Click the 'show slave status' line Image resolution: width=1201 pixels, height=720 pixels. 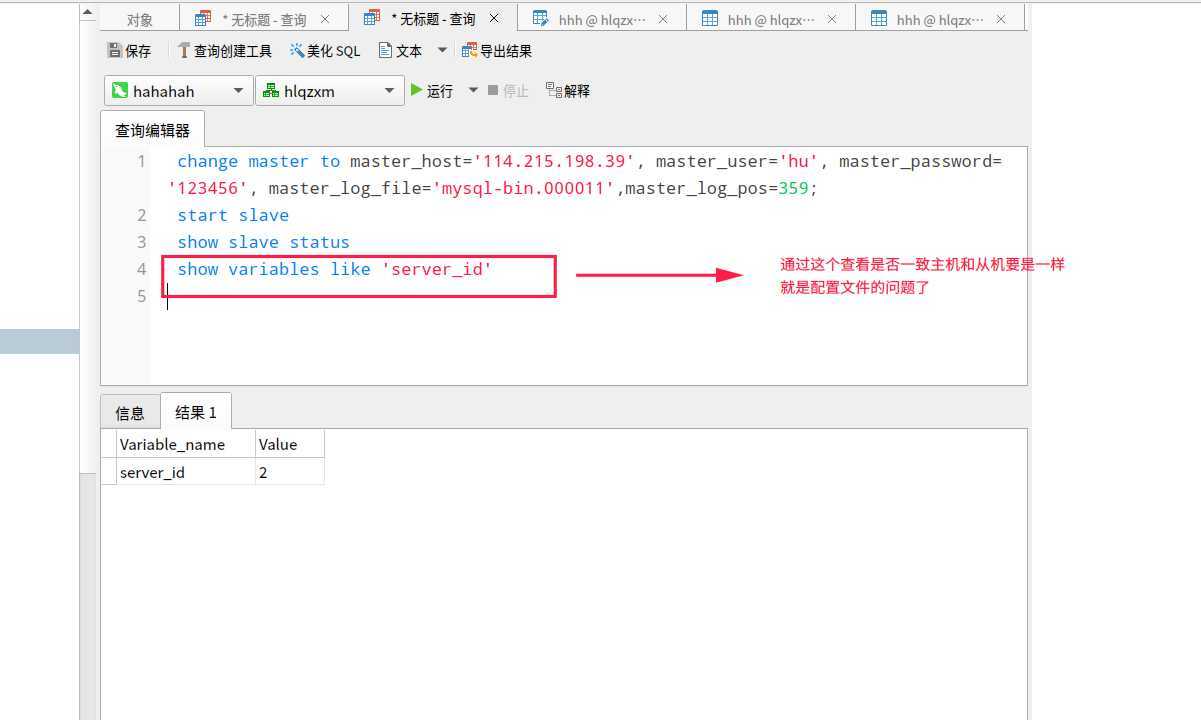pos(264,242)
